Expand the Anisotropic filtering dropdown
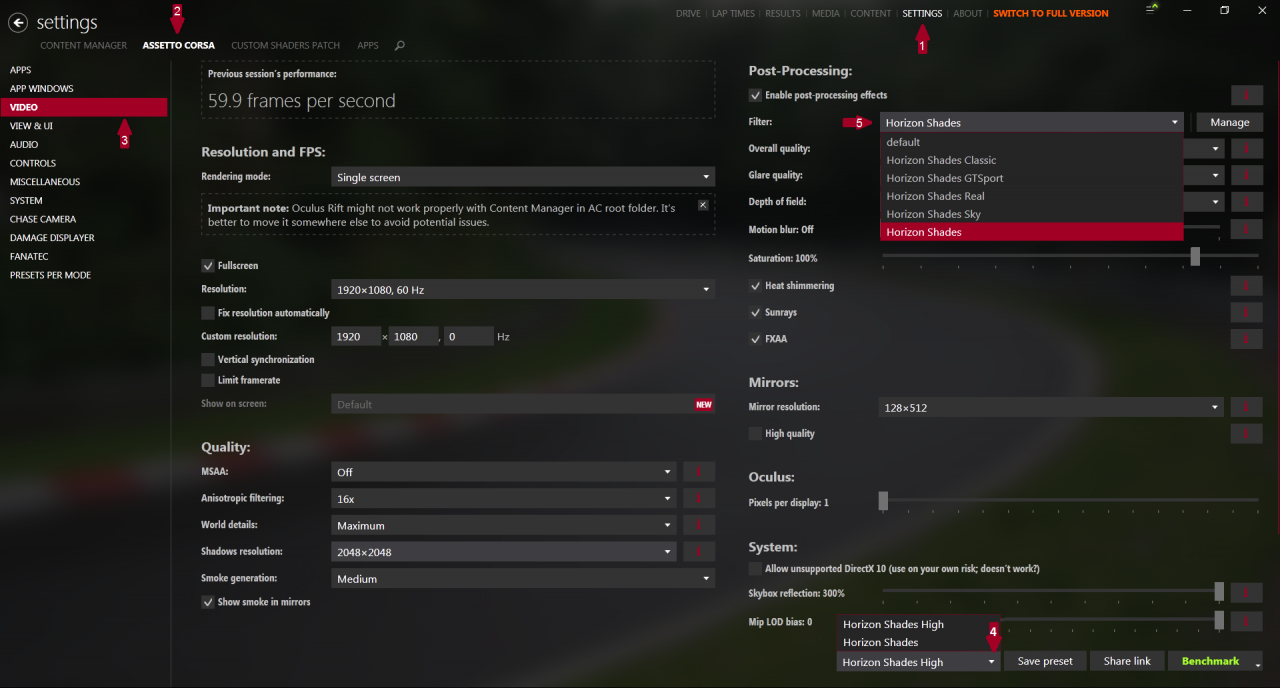Image resolution: width=1280 pixels, height=688 pixels. [x=505, y=499]
